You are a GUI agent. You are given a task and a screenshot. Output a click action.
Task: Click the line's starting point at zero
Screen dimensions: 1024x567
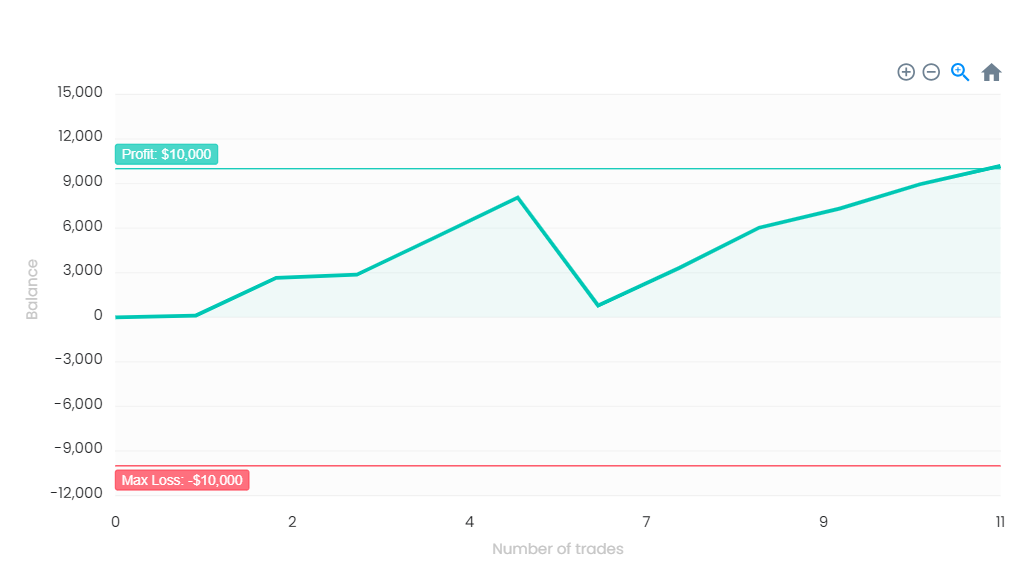point(117,317)
